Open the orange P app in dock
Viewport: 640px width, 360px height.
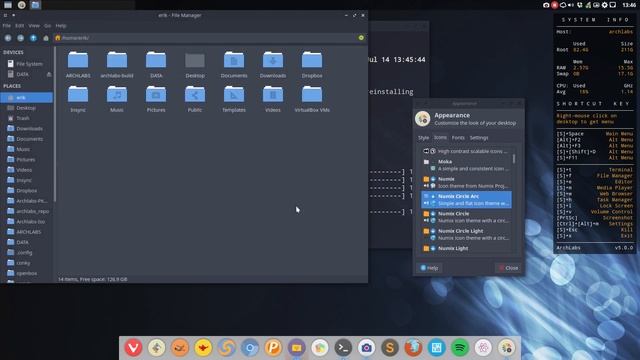[273, 348]
